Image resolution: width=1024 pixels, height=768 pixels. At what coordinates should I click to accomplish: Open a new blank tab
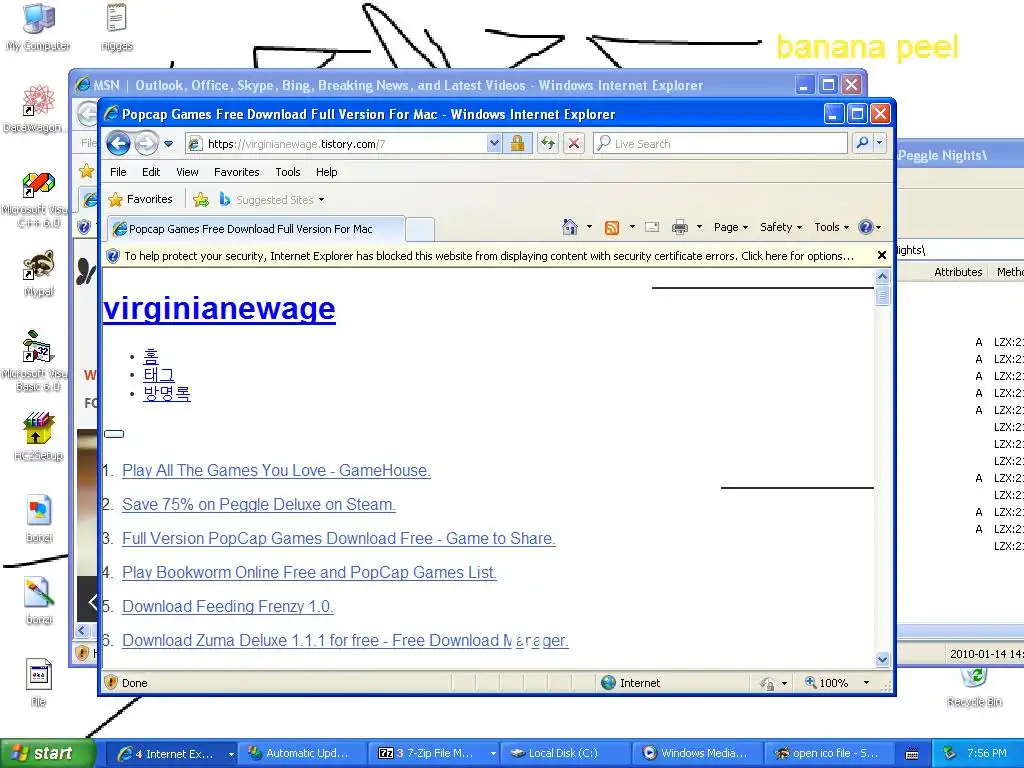(x=420, y=229)
